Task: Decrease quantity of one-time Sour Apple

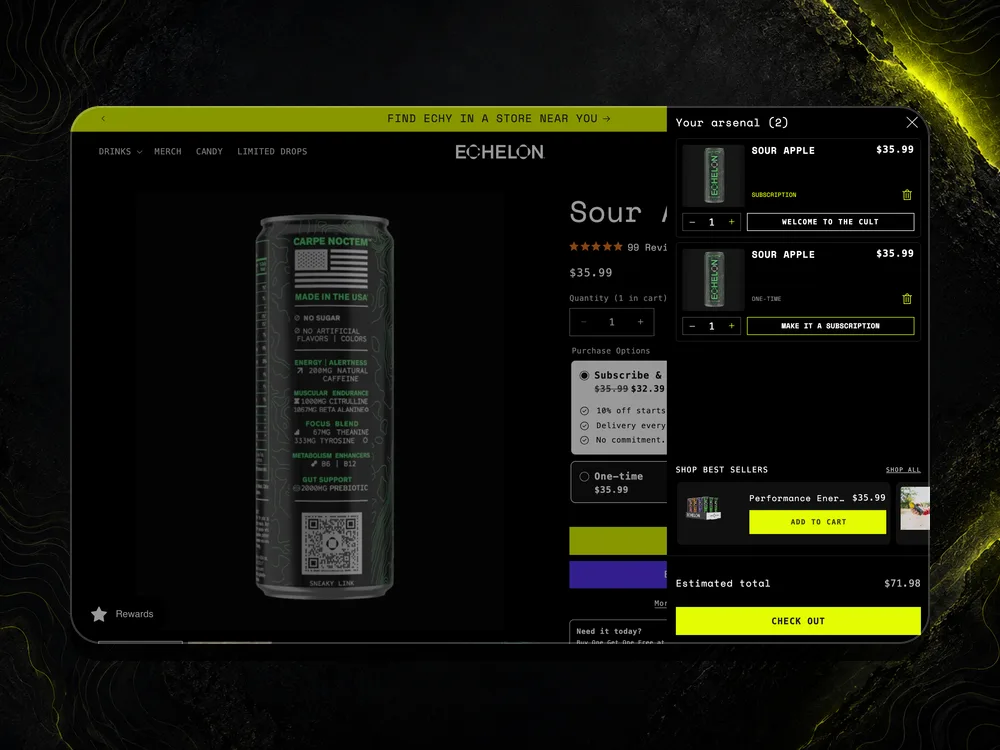Action: [x=693, y=326]
